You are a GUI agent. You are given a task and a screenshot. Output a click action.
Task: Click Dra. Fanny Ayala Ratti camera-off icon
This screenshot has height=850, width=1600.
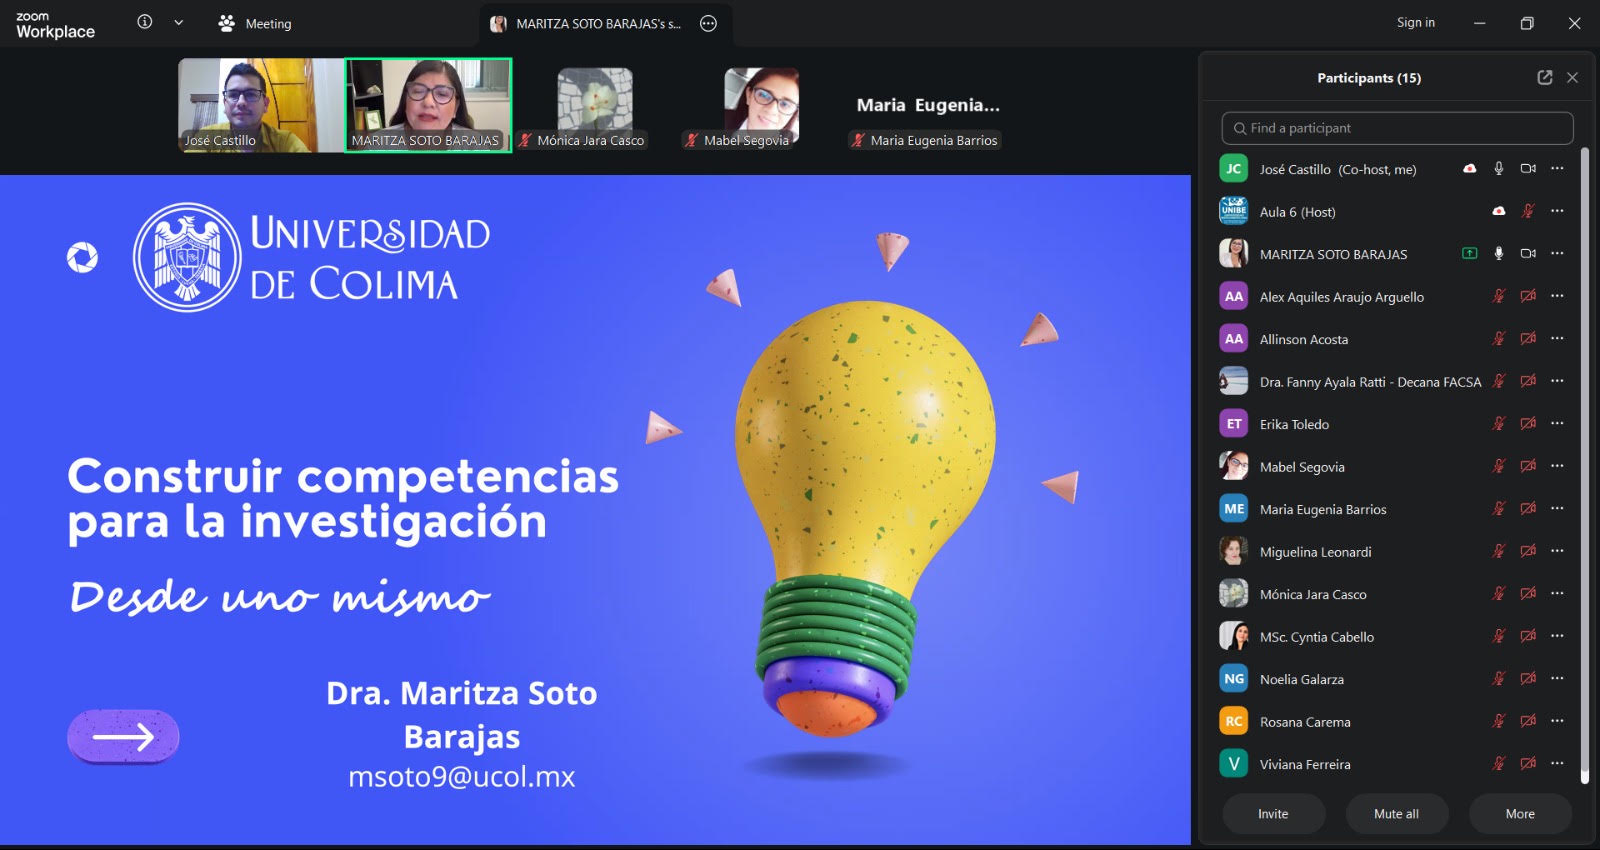1528,381
